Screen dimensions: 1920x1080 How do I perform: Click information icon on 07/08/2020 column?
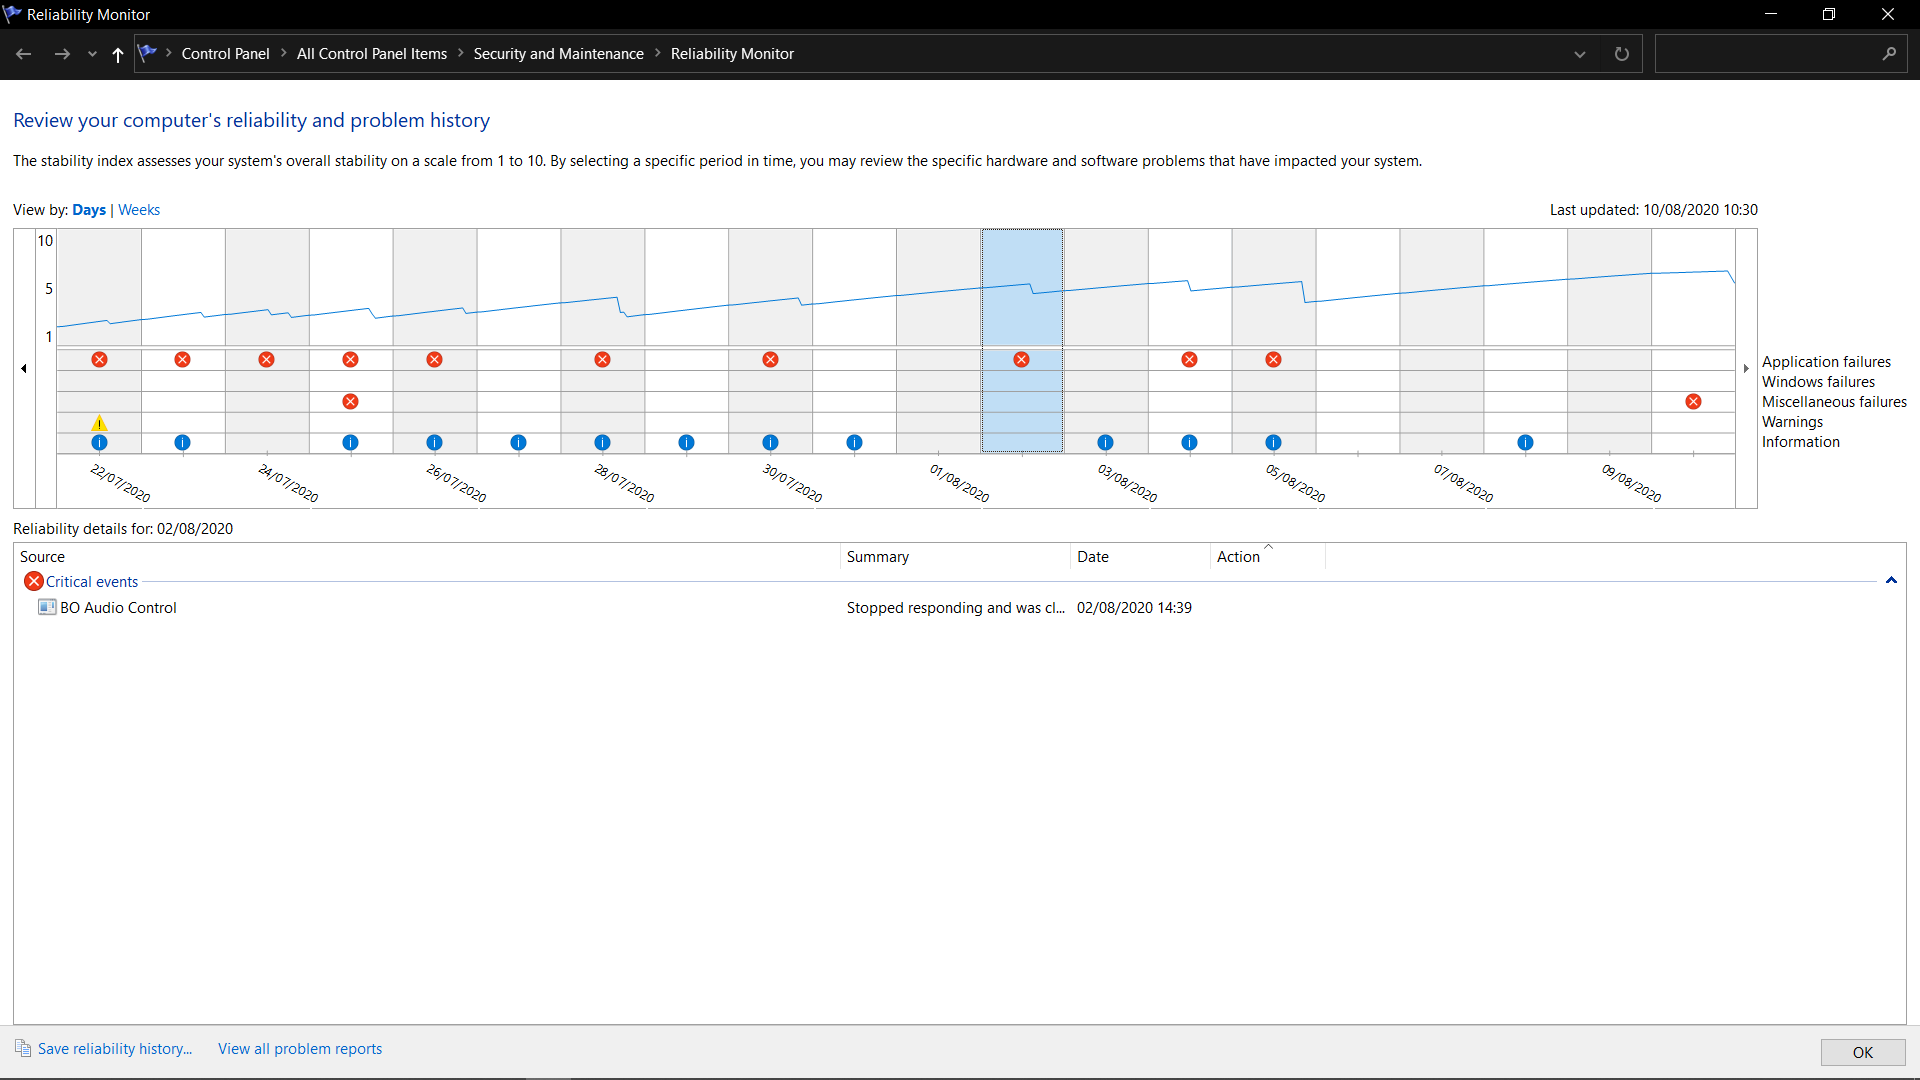coord(1525,442)
